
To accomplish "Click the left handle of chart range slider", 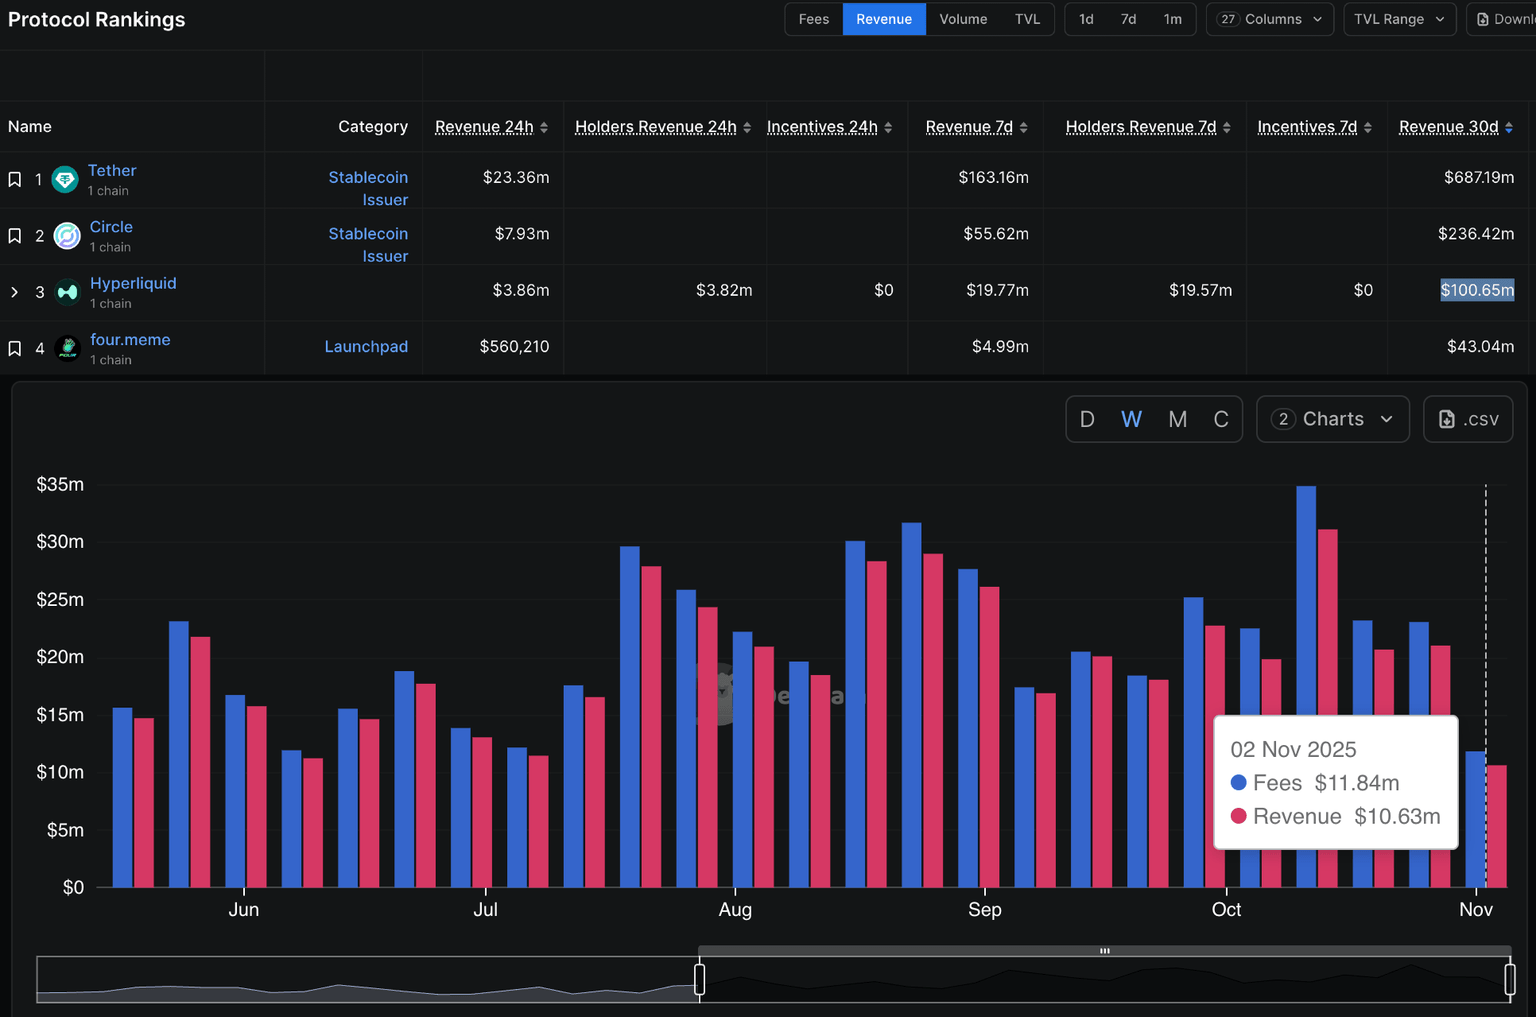I will tap(700, 979).
